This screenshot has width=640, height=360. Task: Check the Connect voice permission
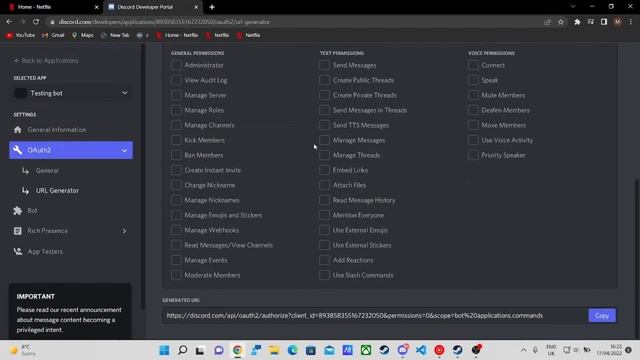coord(473,65)
